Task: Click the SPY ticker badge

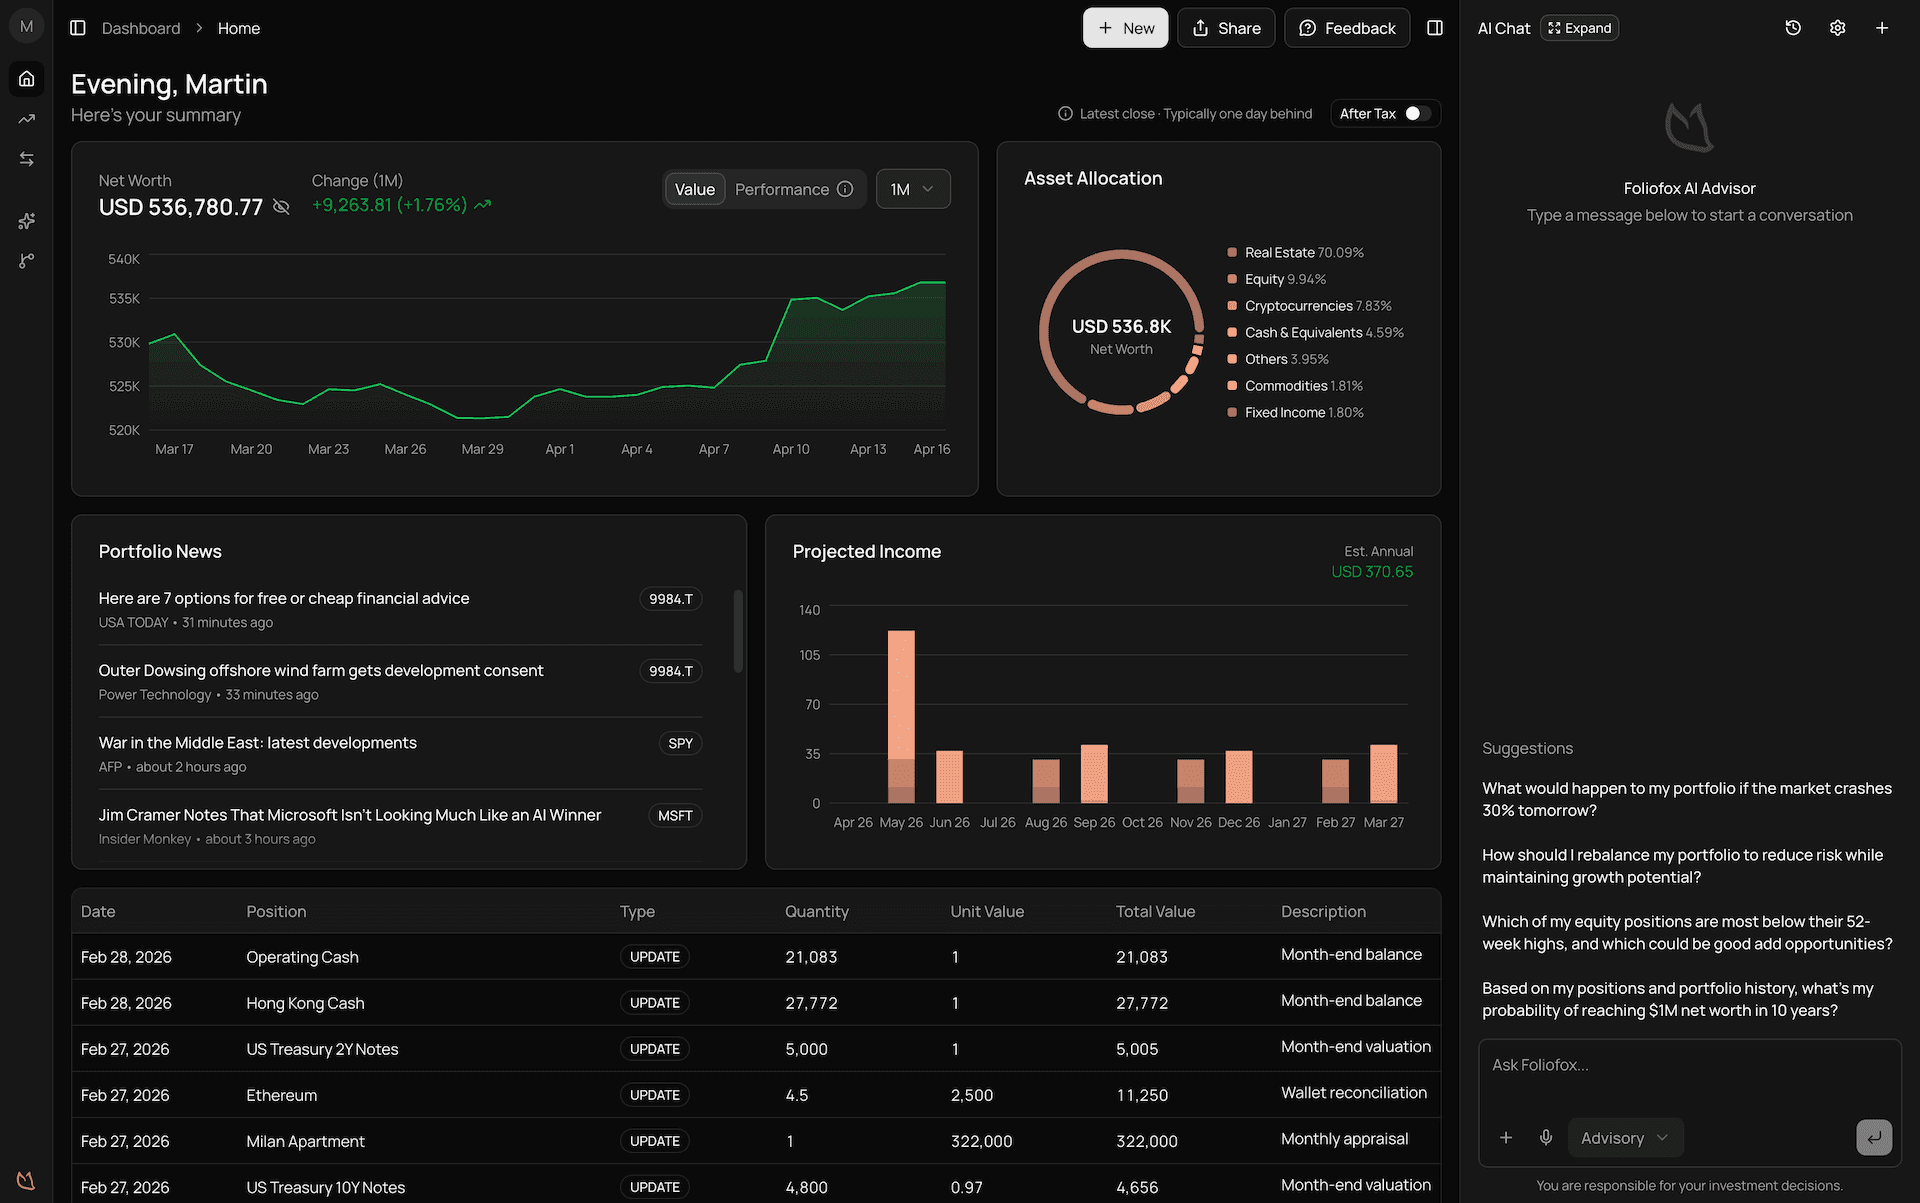Action: tap(680, 743)
